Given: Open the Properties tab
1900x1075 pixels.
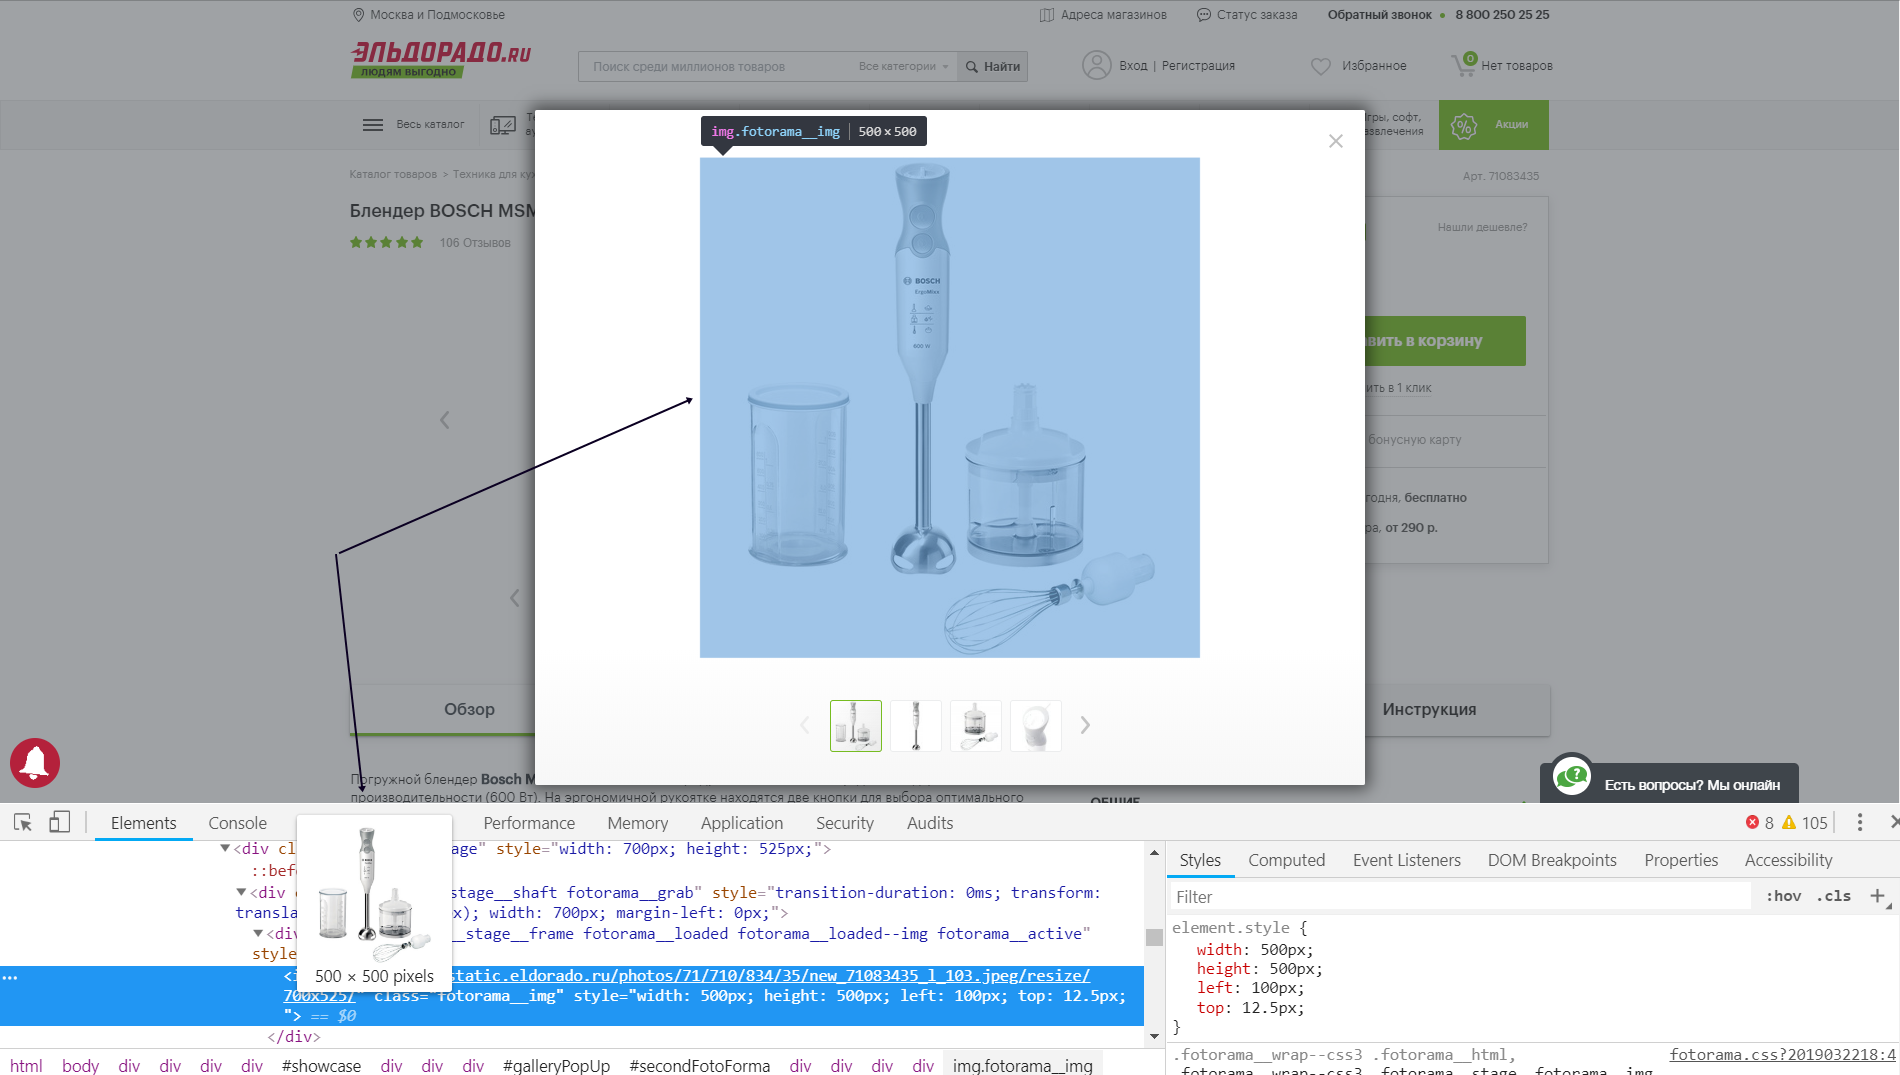Looking at the screenshot, I should [1680, 860].
